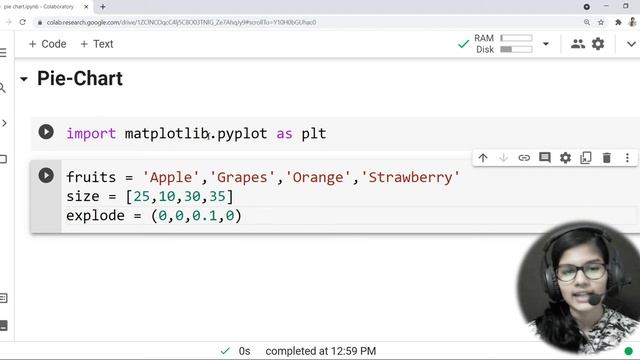
Task: Click the size list code line
Action: point(150,196)
